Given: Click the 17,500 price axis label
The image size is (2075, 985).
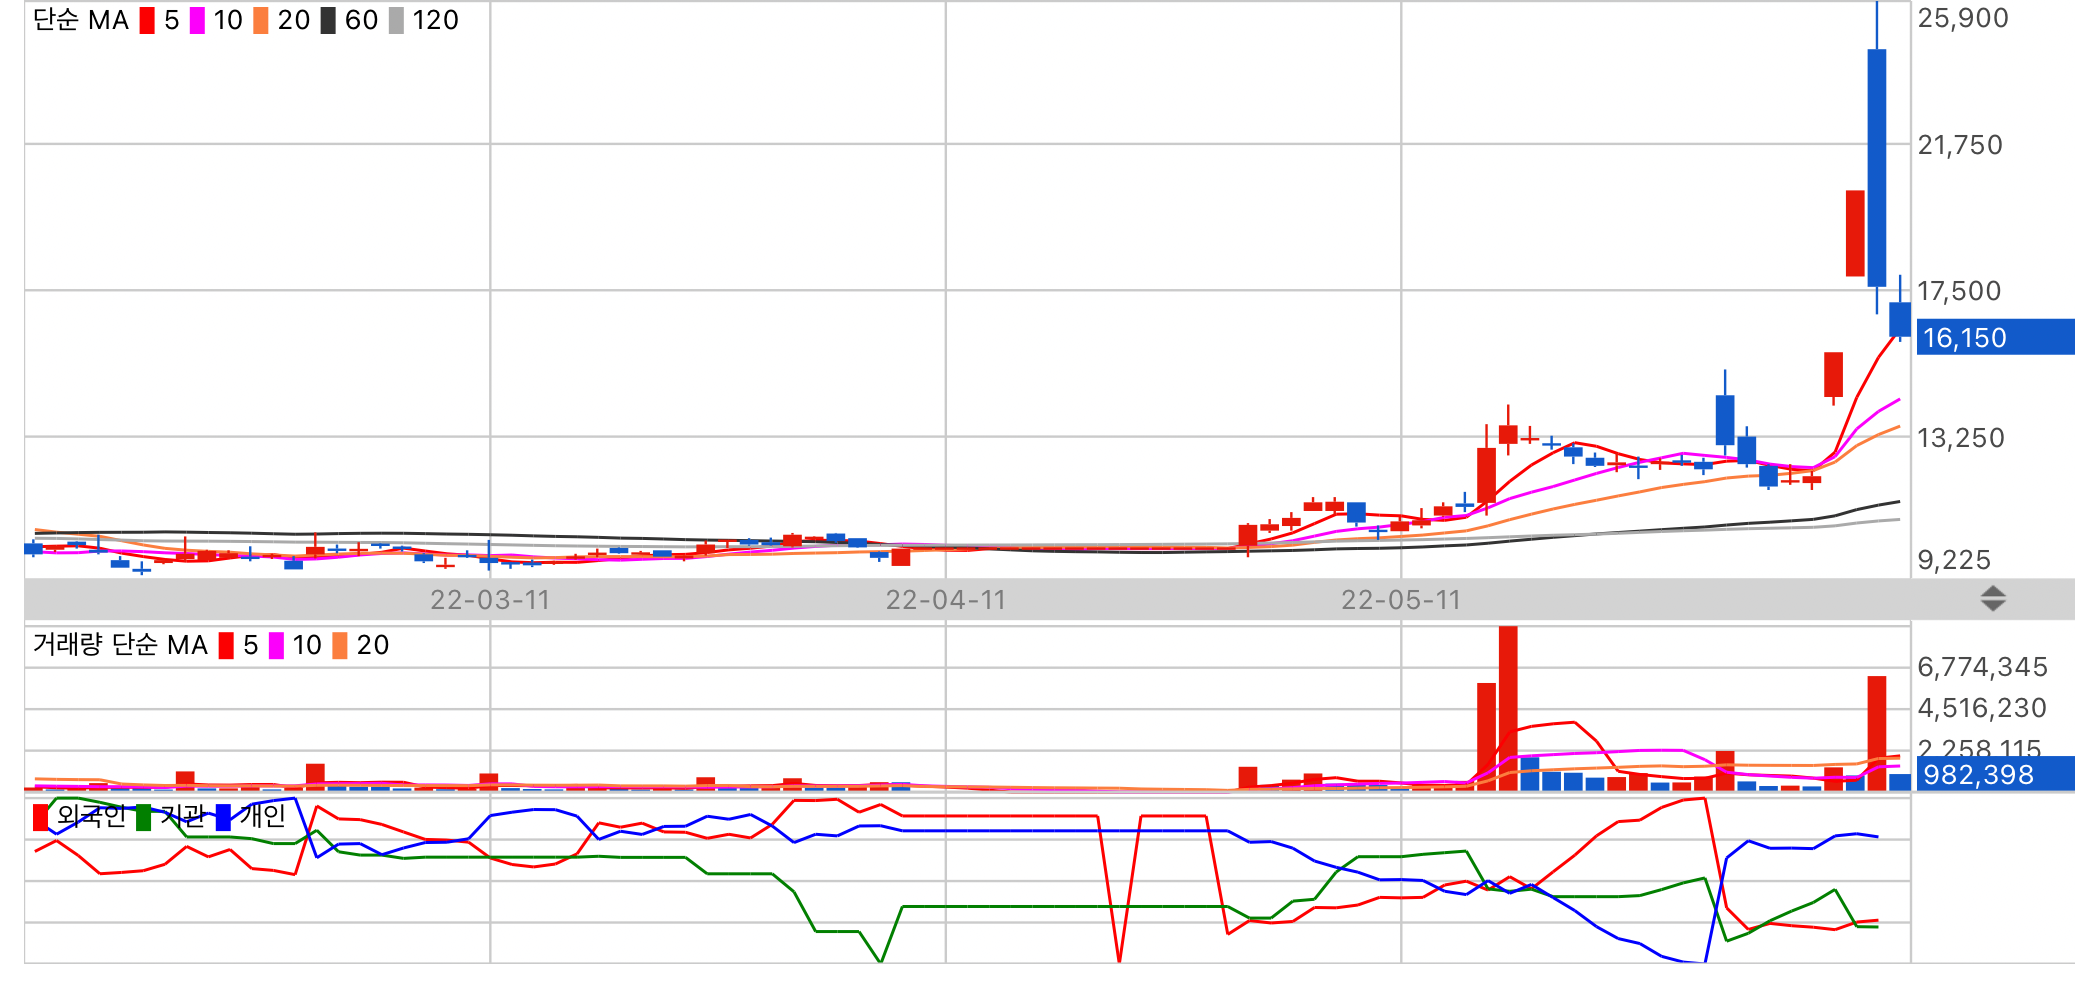Looking at the screenshot, I should (1959, 291).
